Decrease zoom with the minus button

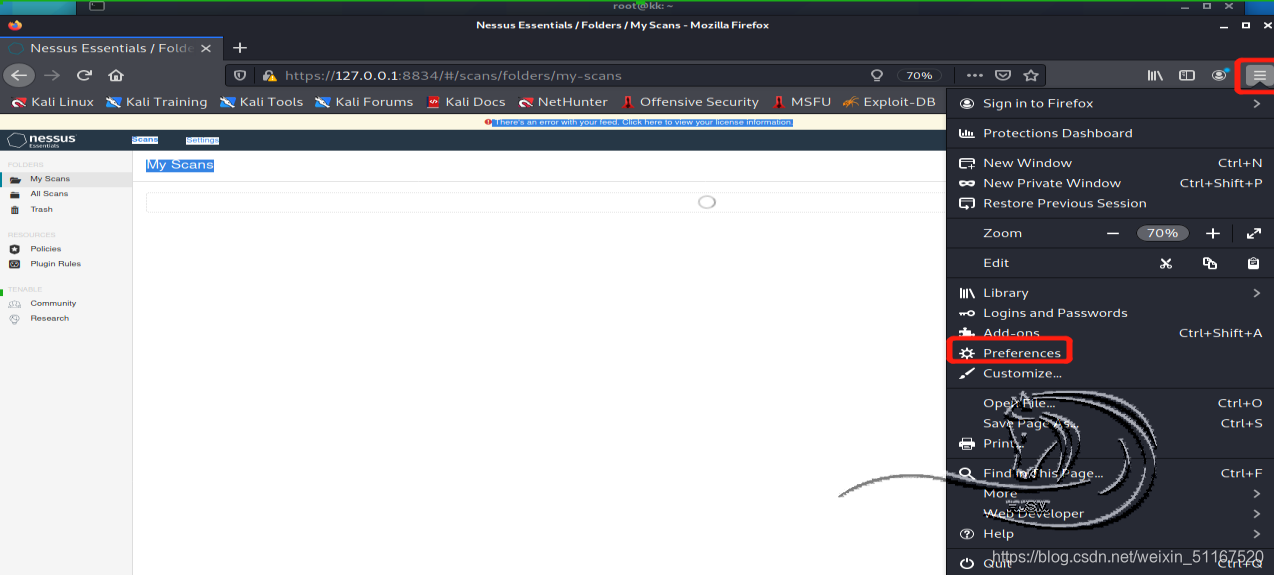(1113, 233)
